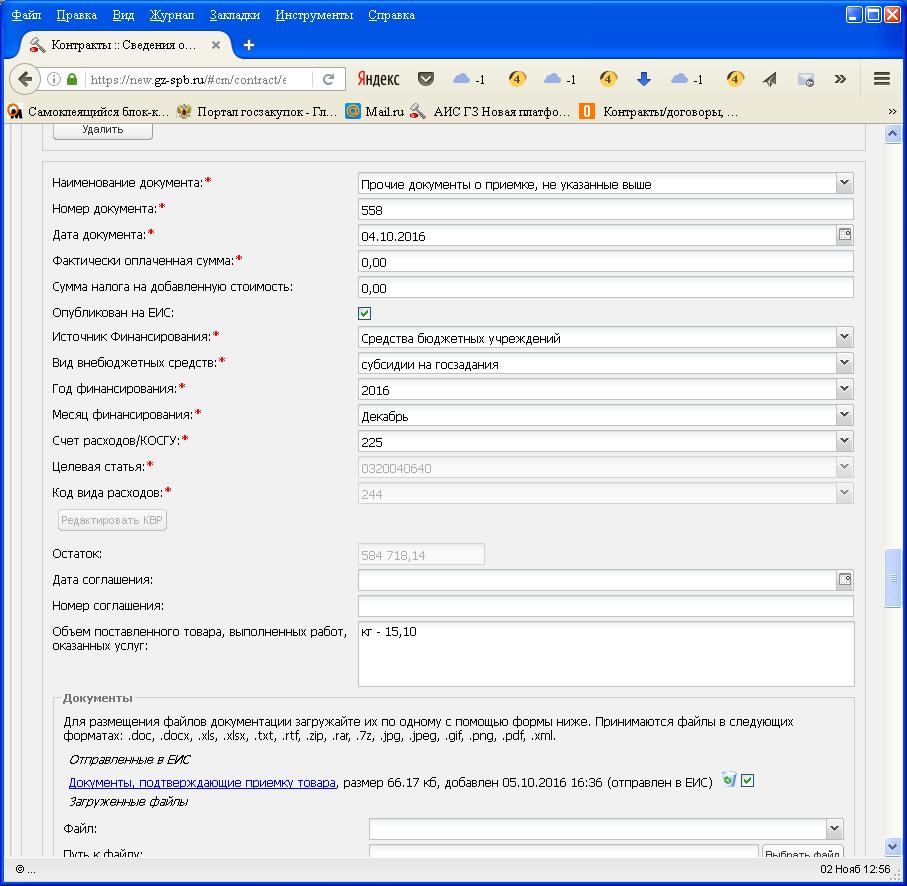The height and width of the screenshot is (886, 907).
Task: Select the Контракты :: Сведения tab
Action: (x=123, y=45)
